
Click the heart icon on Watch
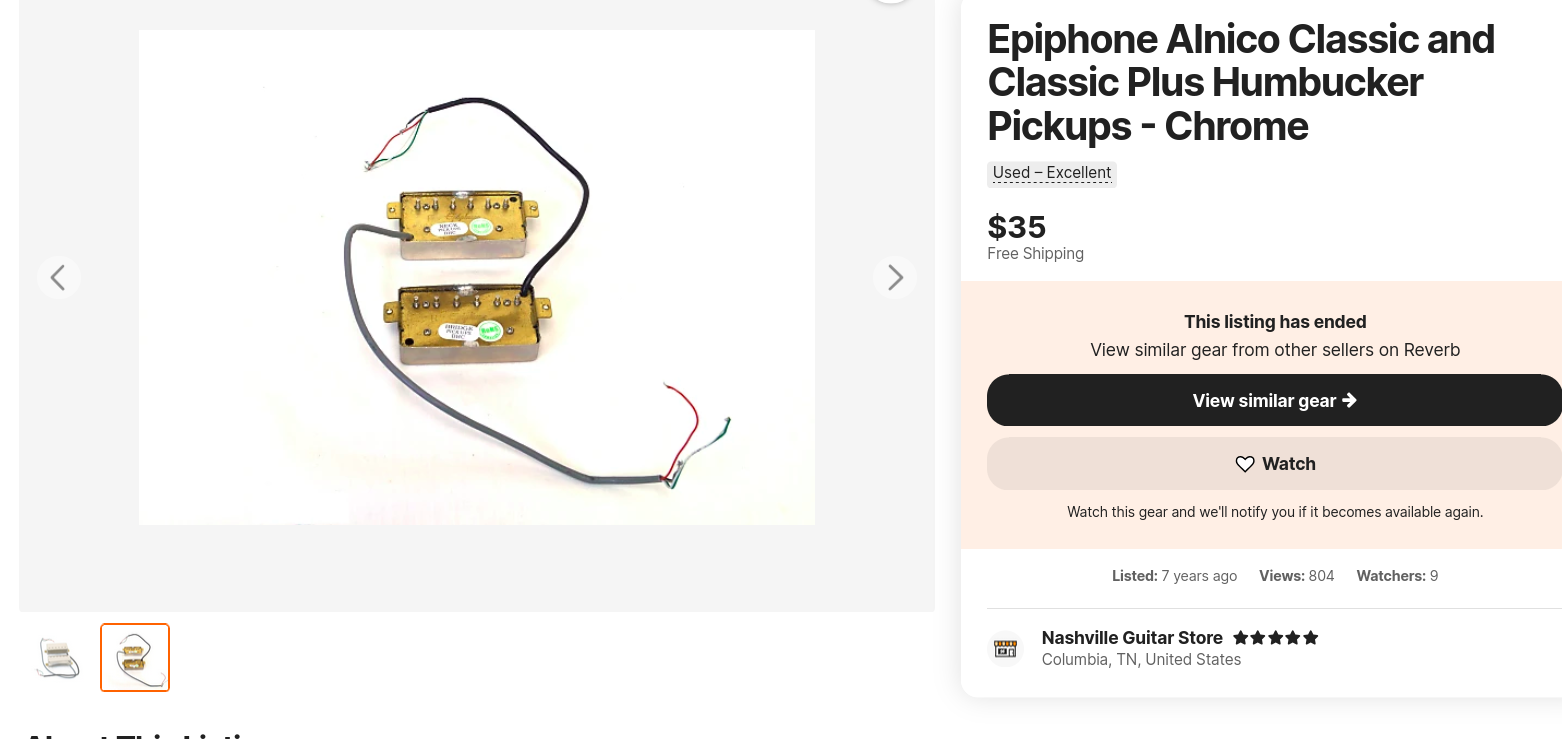click(1245, 464)
